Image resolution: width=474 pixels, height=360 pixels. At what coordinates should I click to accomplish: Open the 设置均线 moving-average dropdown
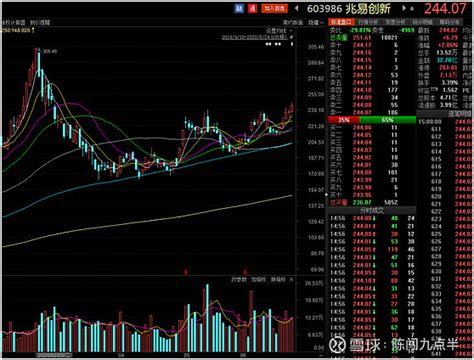(x=280, y=31)
